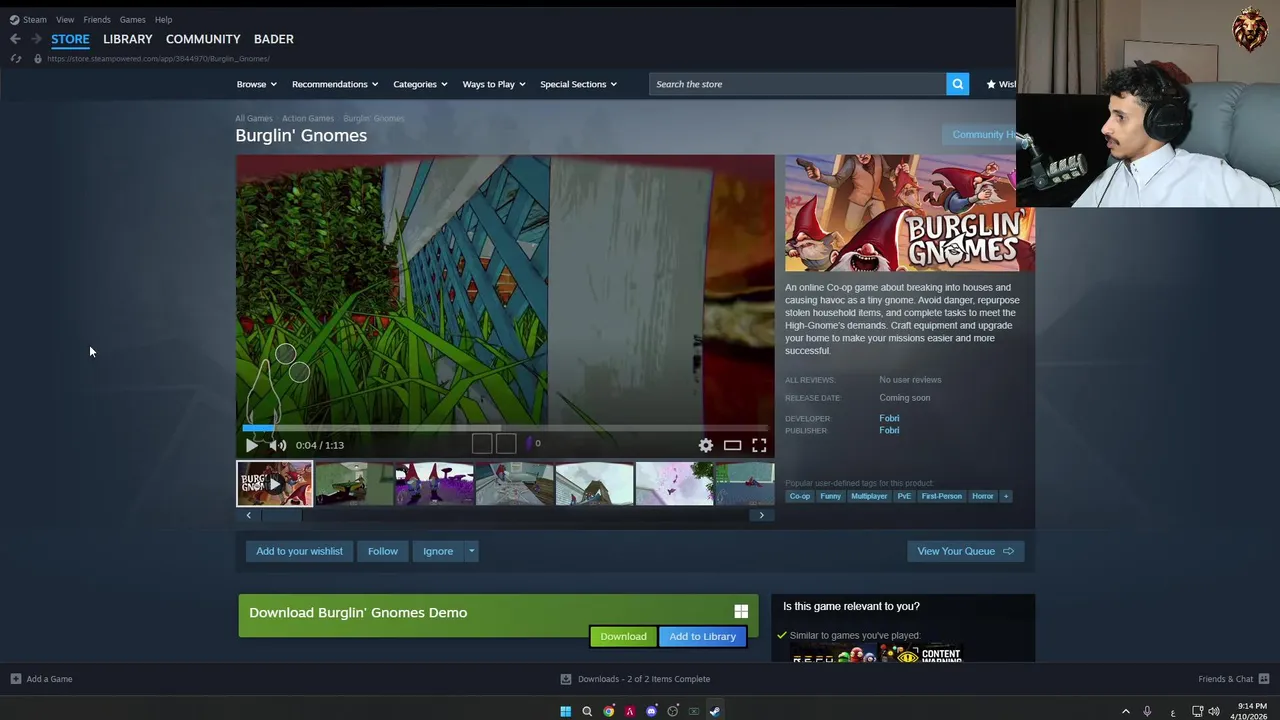Click View Your Queue
The image size is (1280, 720).
pyautogui.click(x=965, y=551)
